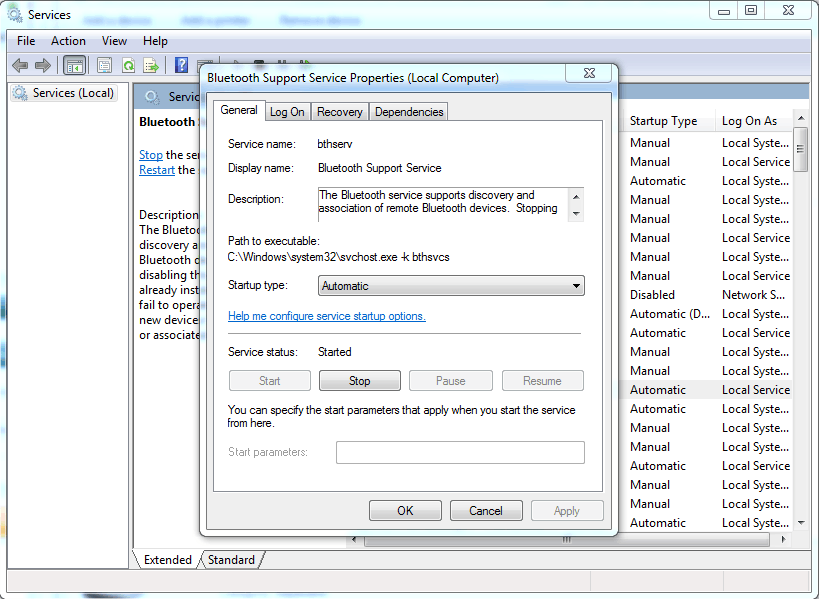The height and width of the screenshot is (599, 819).
Task: Click the Pause button
Action: coord(450,381)
